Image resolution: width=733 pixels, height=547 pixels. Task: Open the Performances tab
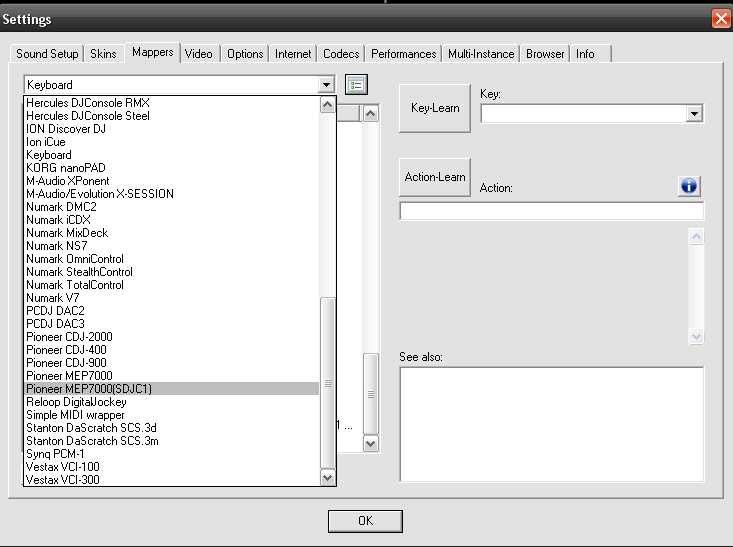point(404,54)
